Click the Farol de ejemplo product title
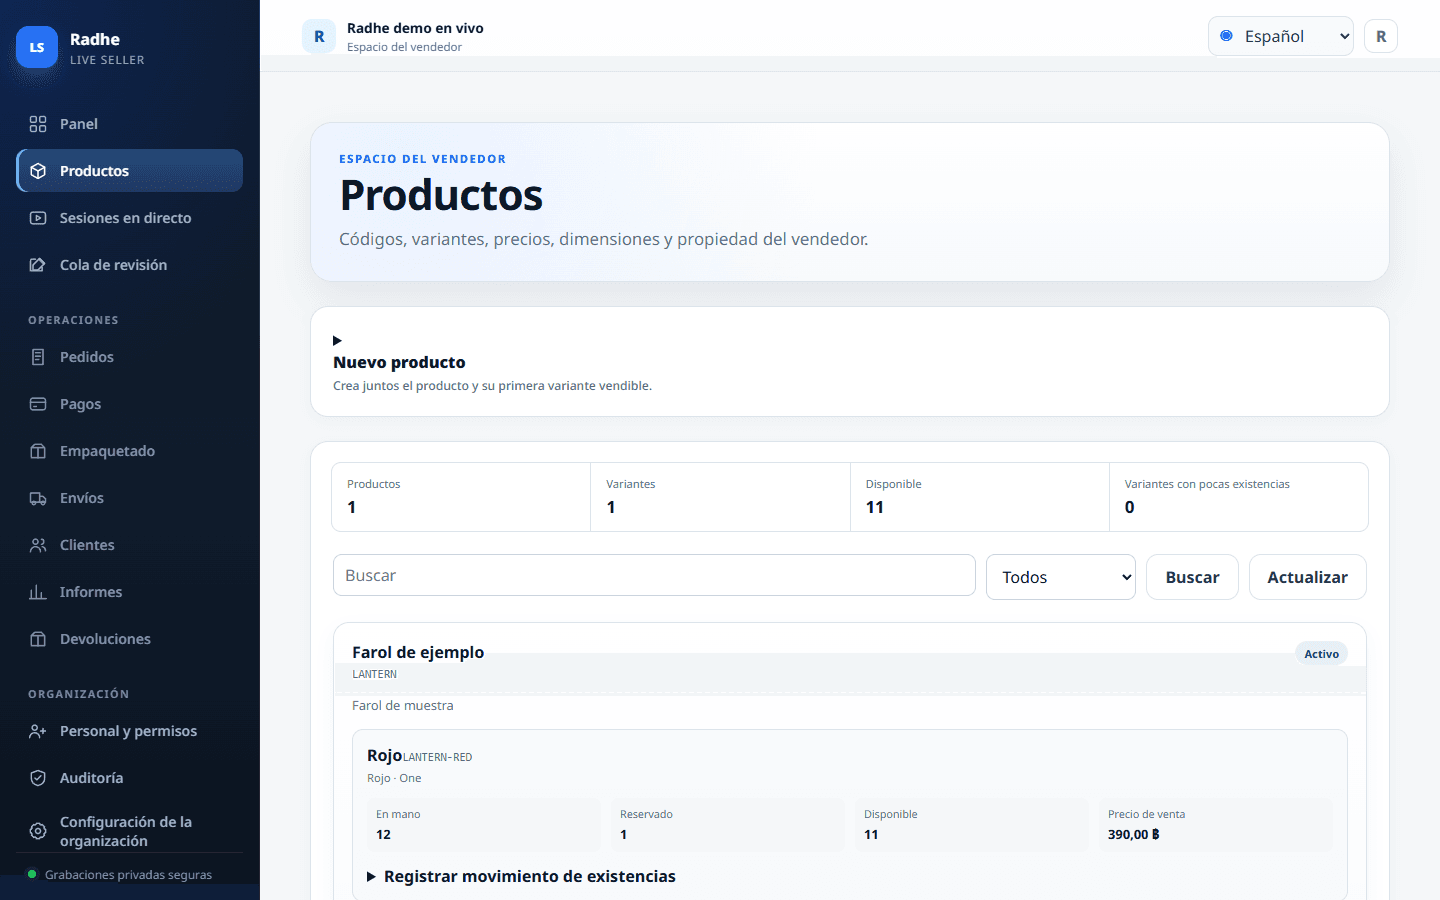This screenshot has width=1440, height=900. click(418, 652)
